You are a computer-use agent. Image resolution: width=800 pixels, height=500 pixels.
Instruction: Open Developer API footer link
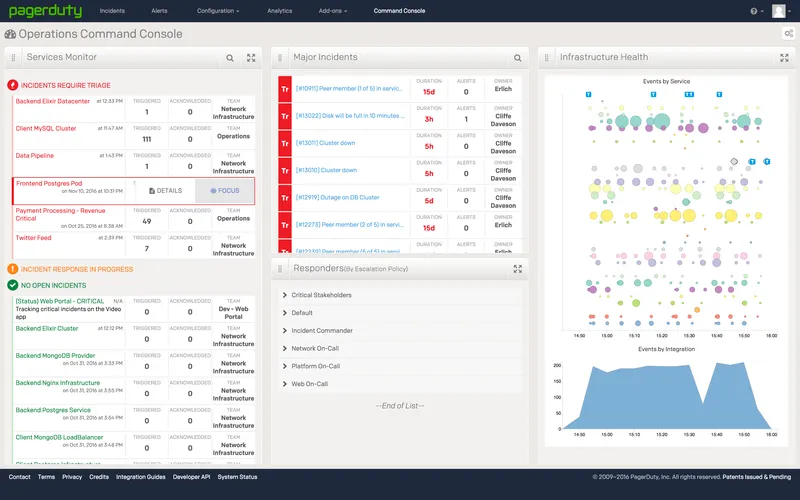click(x=191, y=477)
